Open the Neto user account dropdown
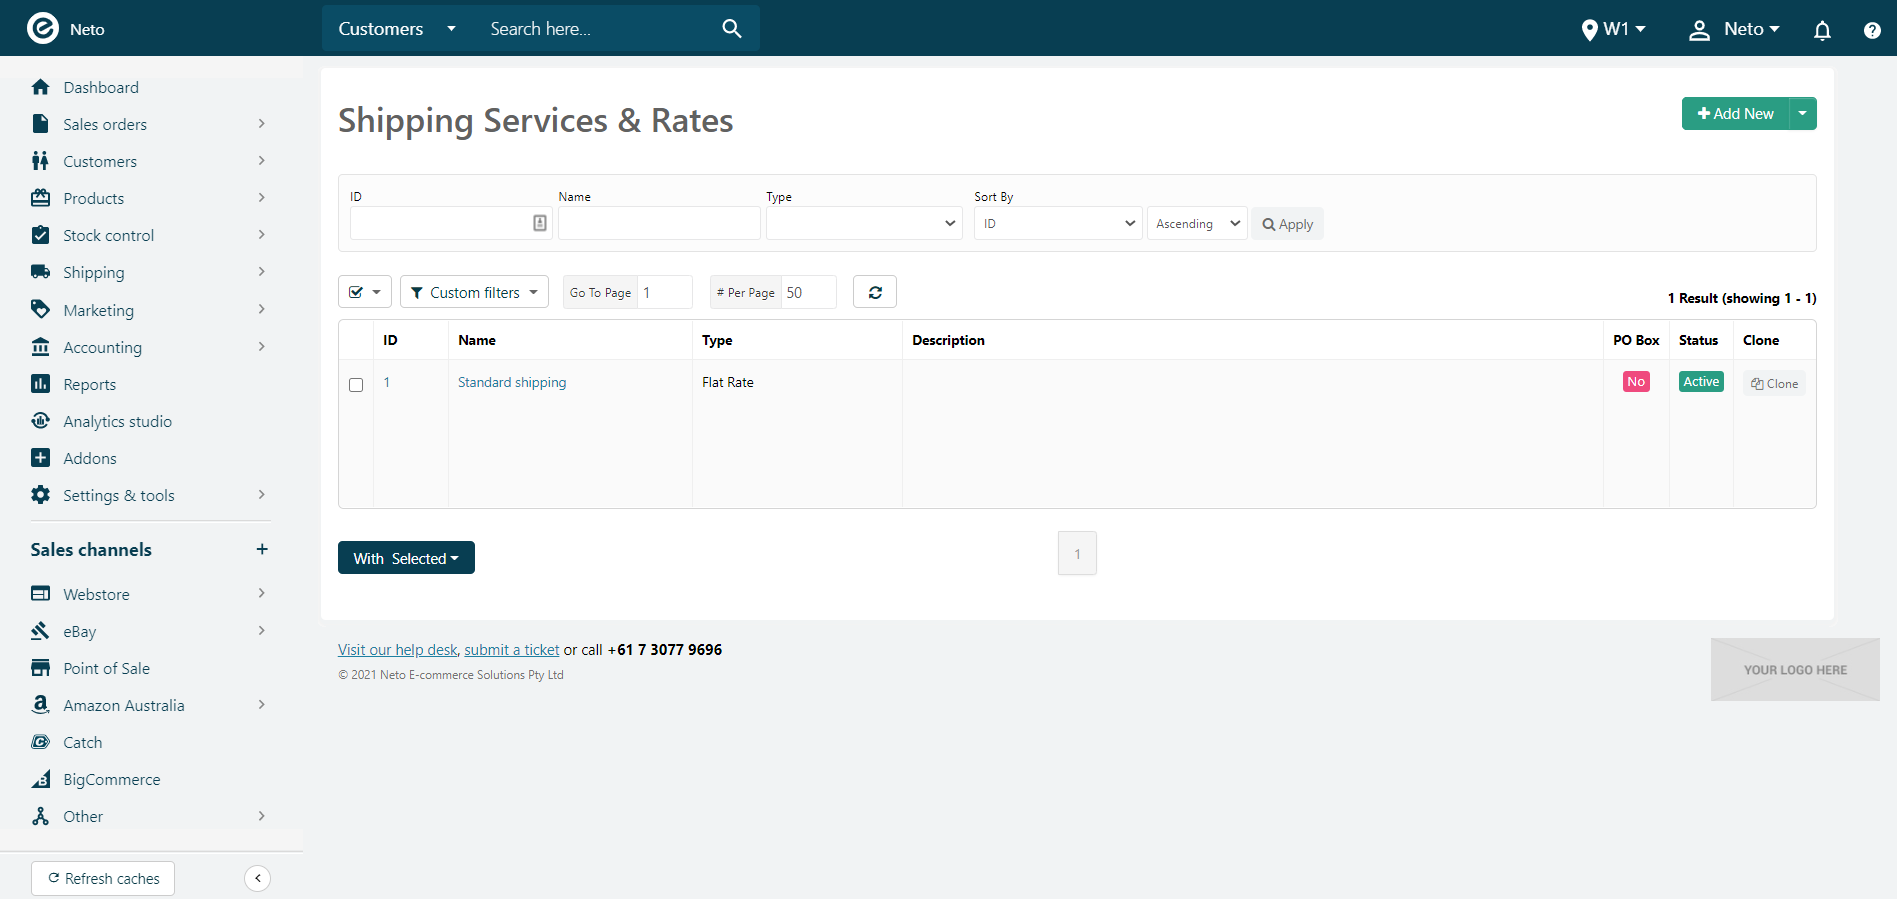 pyautogui.click(x=1734, y=29)
